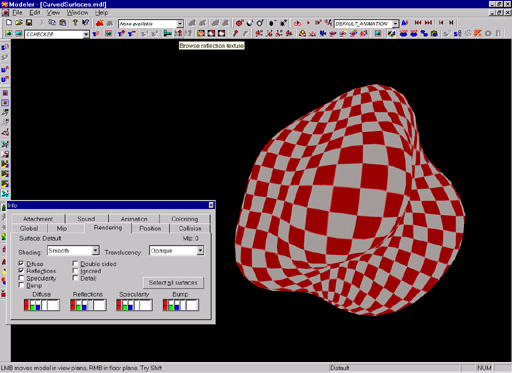Switch to the Colorizing tab

pyautogui.click(x=185, y=219)
